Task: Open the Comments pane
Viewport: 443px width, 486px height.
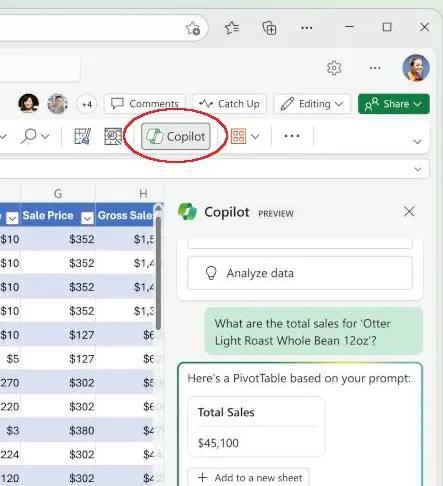Action: point(145,104)
